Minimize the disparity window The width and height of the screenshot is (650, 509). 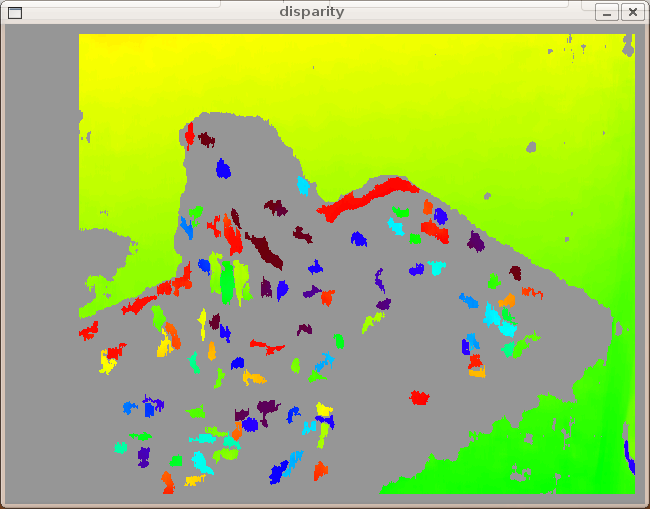[607, 12]
